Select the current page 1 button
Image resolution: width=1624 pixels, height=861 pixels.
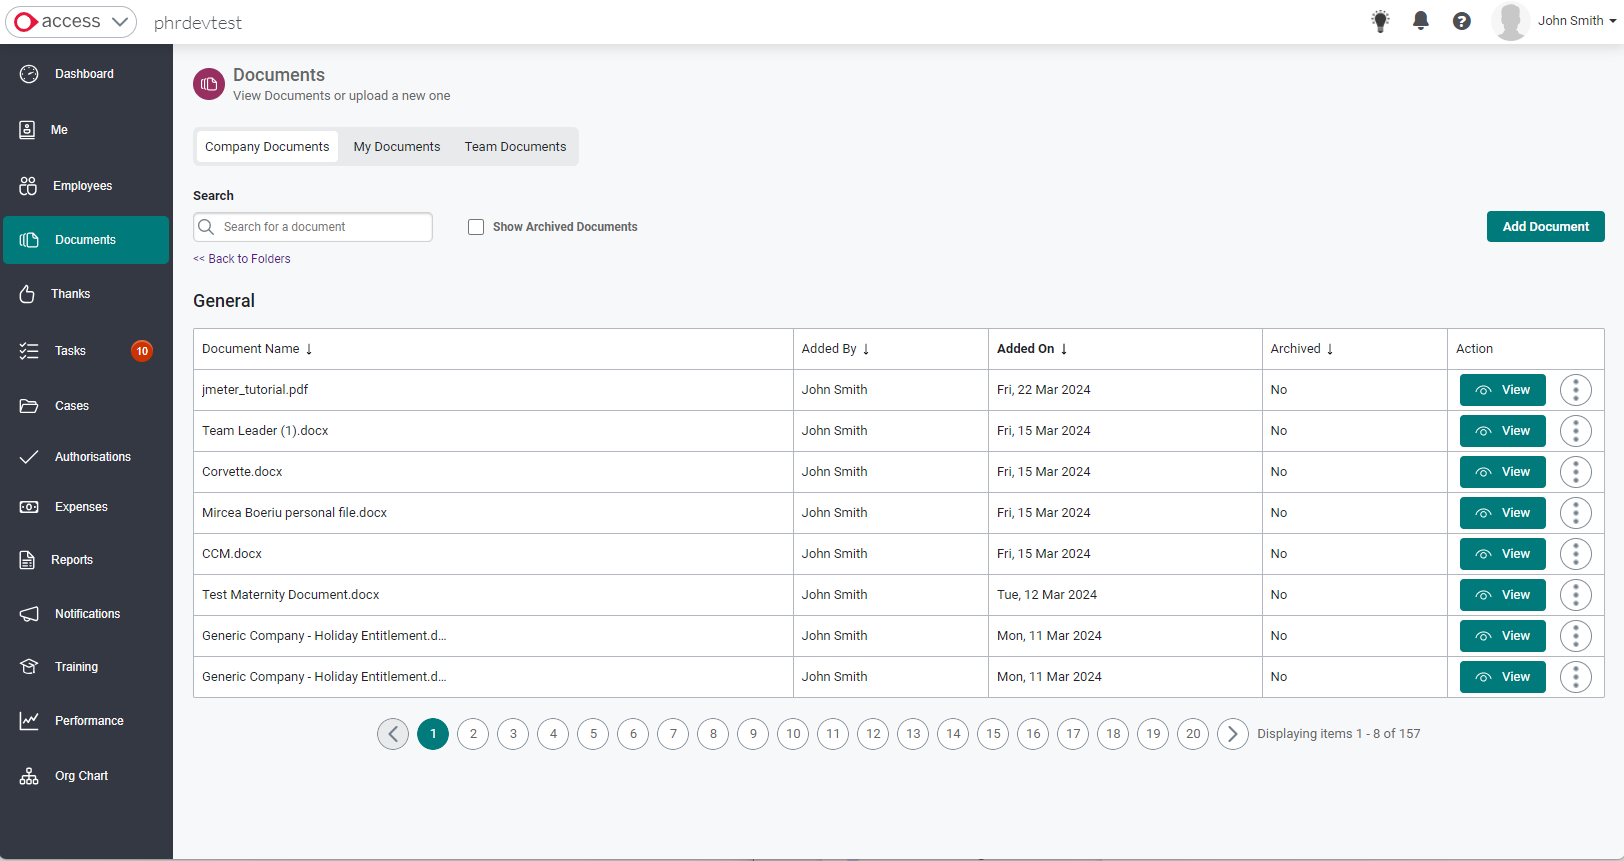point(433,734)
